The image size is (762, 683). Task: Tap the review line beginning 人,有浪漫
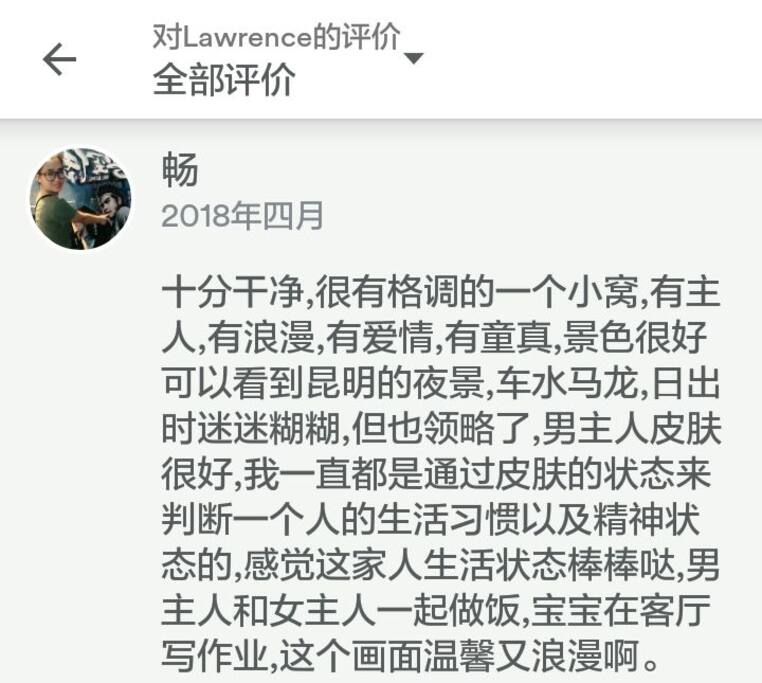click(x=434, y=338)
